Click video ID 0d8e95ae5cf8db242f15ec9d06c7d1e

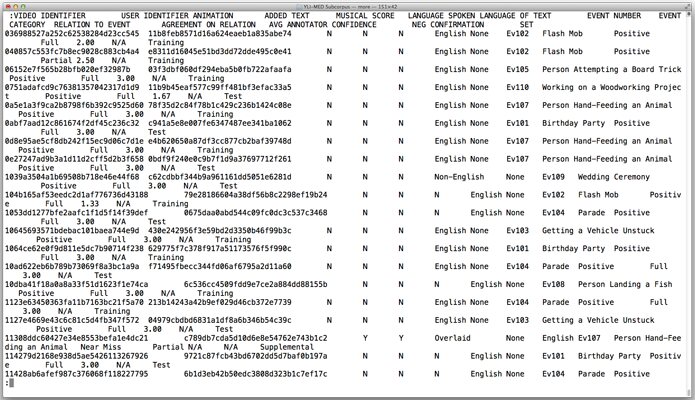(x=74, y=141)
